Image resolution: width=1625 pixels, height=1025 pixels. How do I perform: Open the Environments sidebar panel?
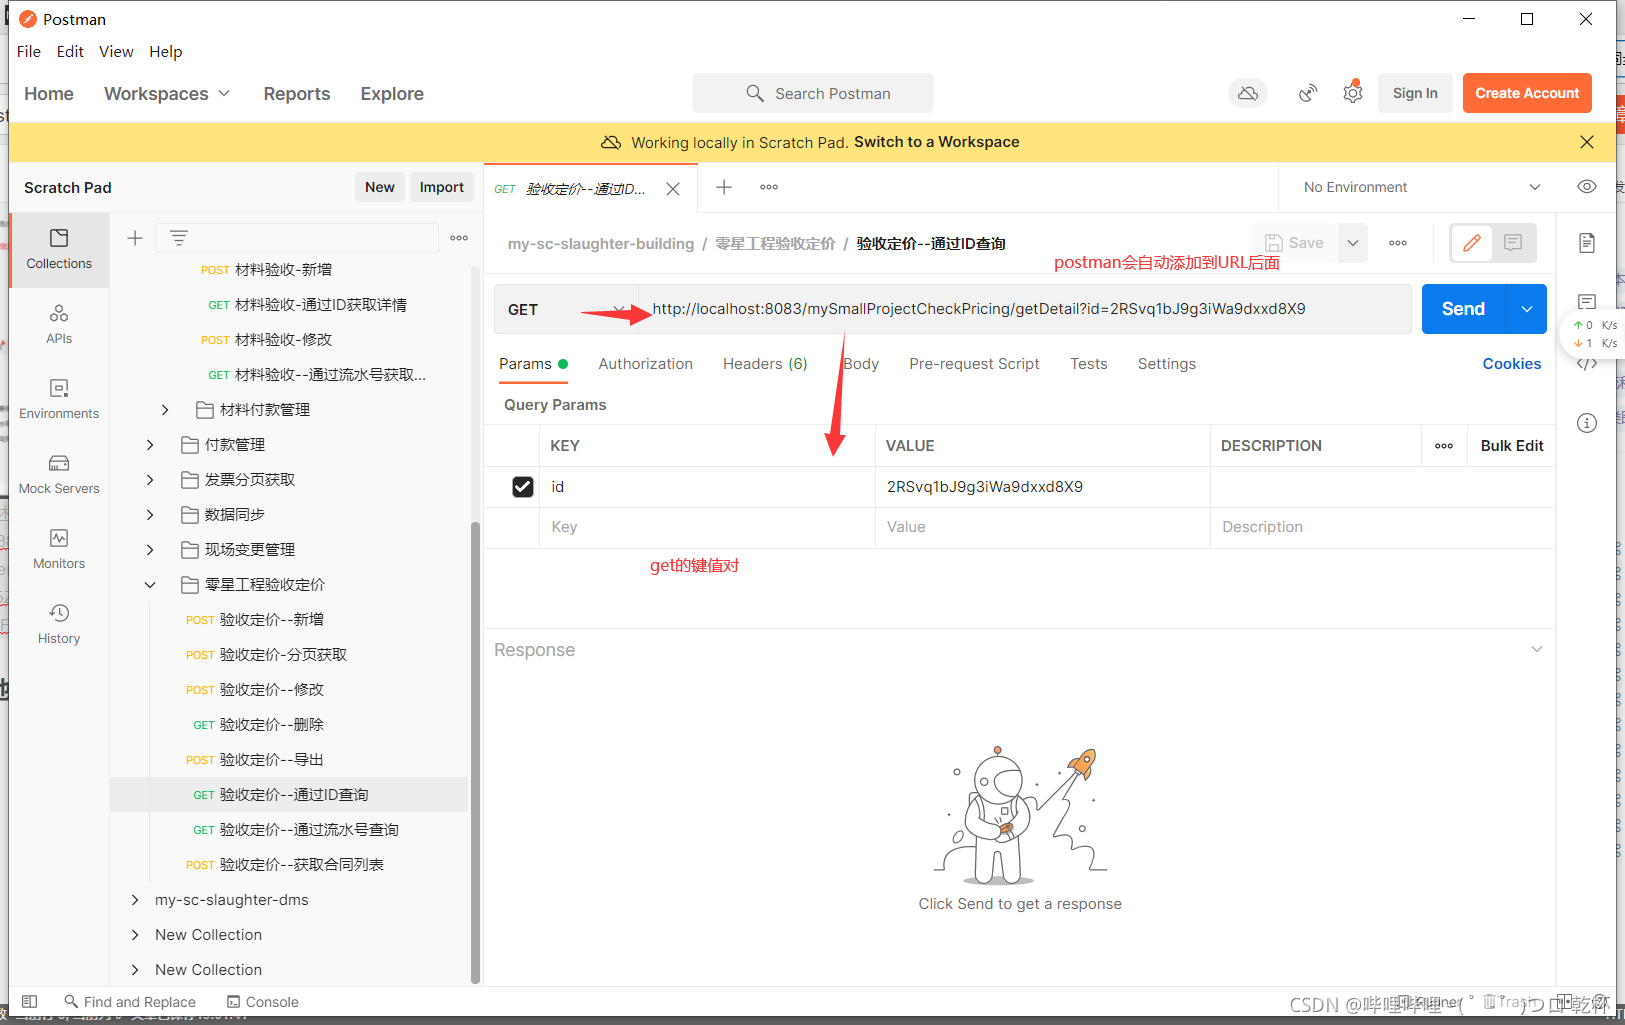coord(59,399)
